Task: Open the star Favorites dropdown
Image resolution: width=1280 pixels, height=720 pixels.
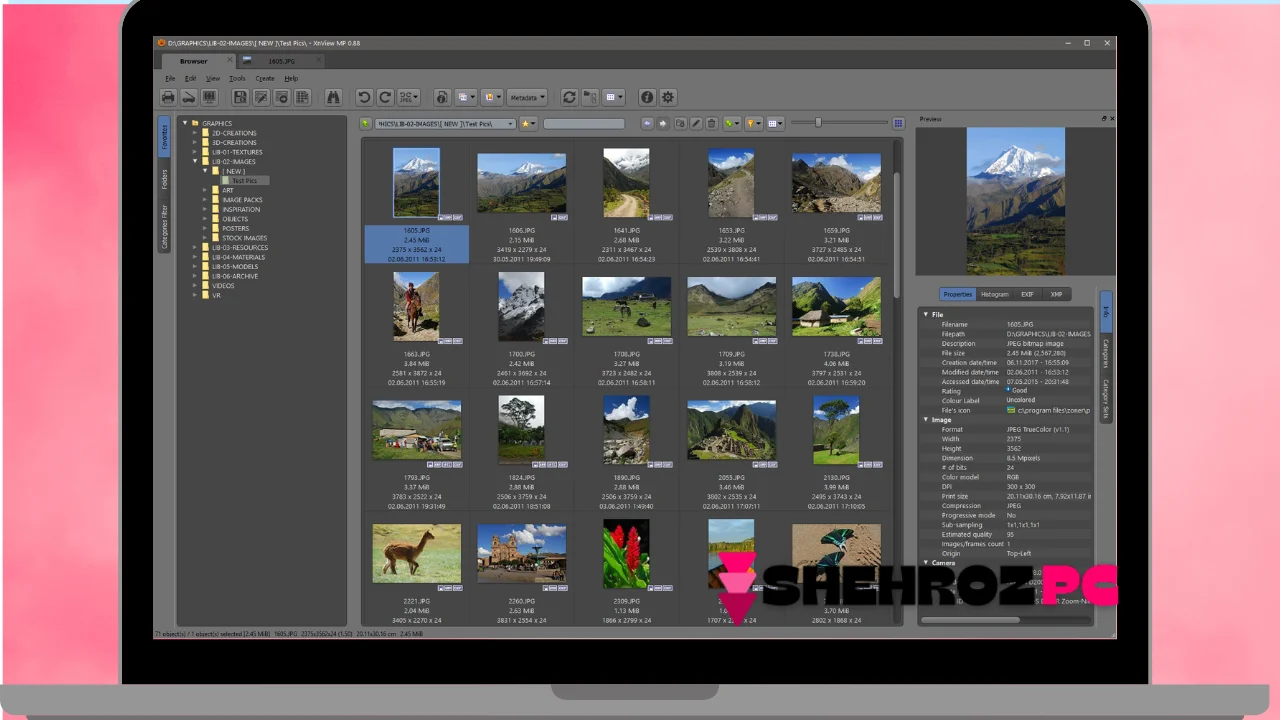Action: (x=527, y=123)
